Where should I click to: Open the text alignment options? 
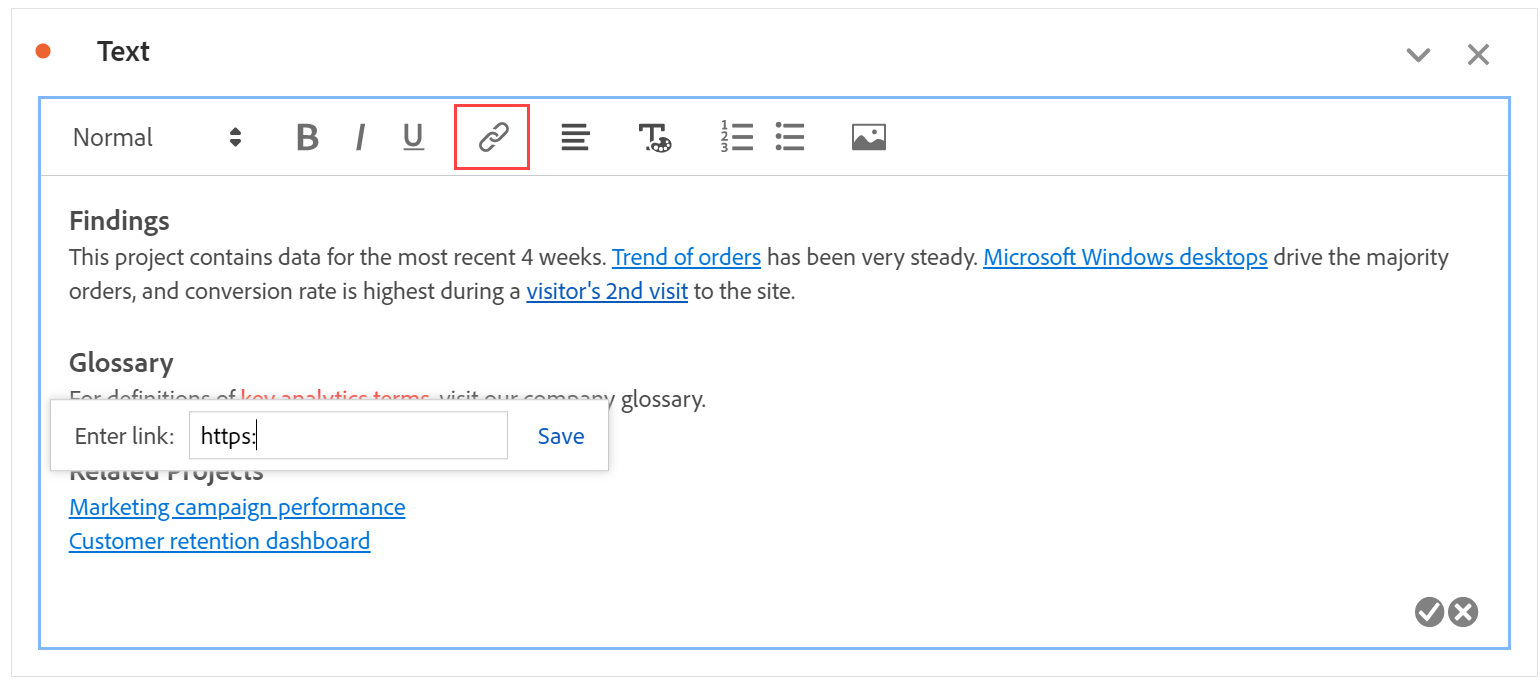pyautogui.click(x=575, y=137)
